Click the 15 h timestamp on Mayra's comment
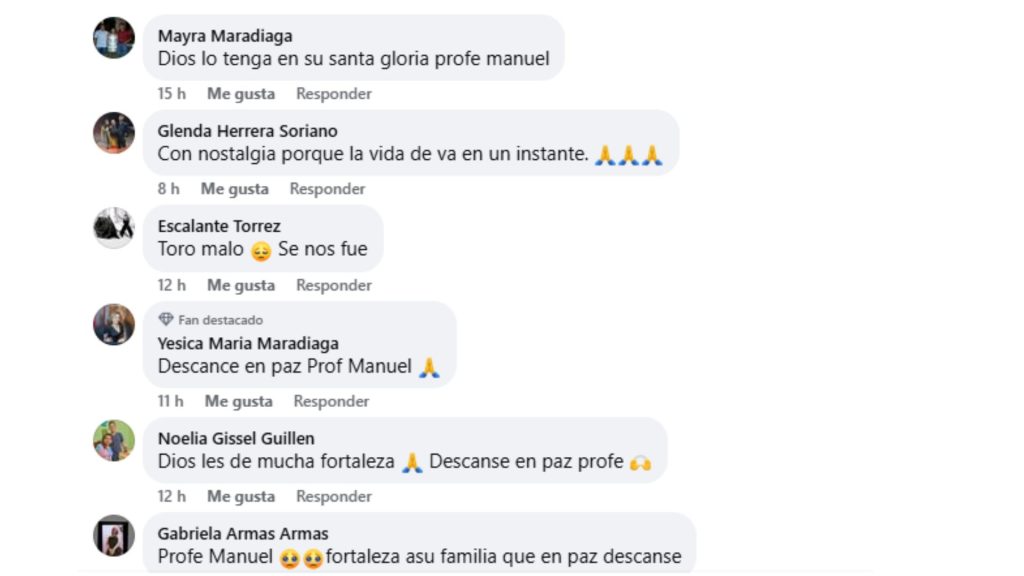 pyautogui.click(x=170, y=93)
